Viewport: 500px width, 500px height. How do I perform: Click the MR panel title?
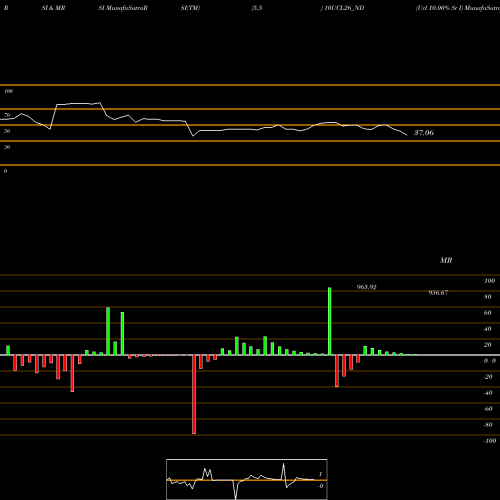click(446, 260)
